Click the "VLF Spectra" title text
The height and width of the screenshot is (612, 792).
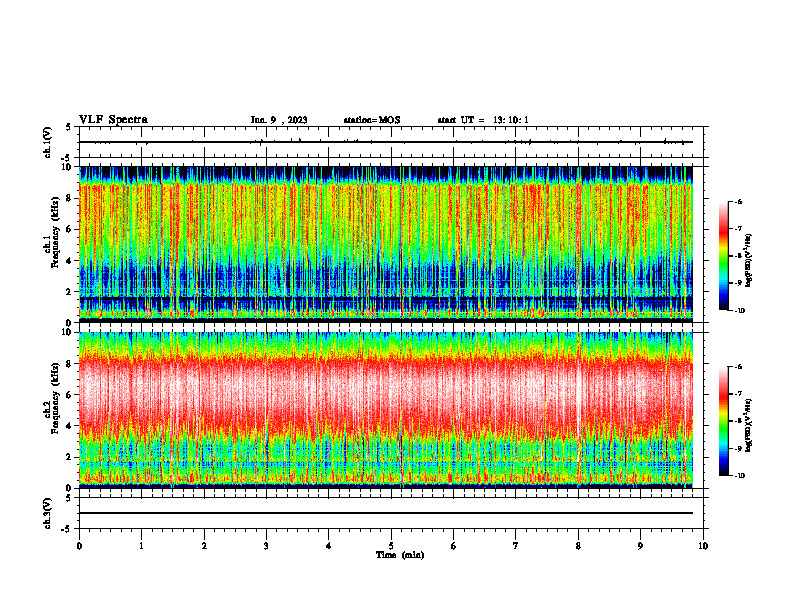113,120
